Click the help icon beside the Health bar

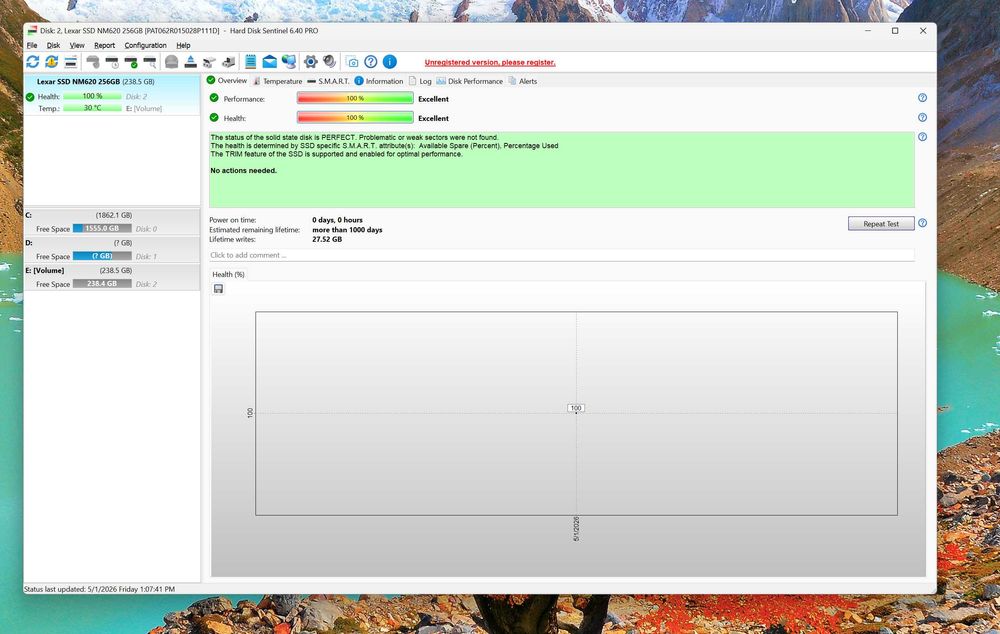922,117
